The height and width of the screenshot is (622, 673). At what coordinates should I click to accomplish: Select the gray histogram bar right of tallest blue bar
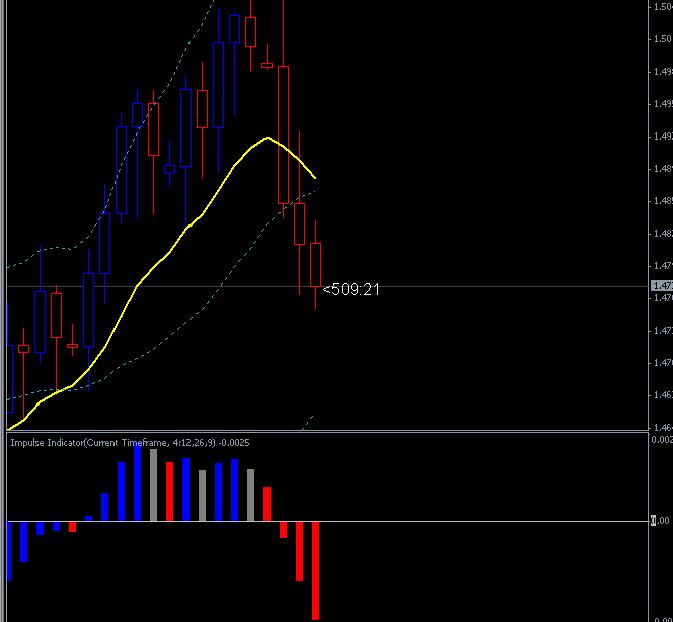point(153,485)
